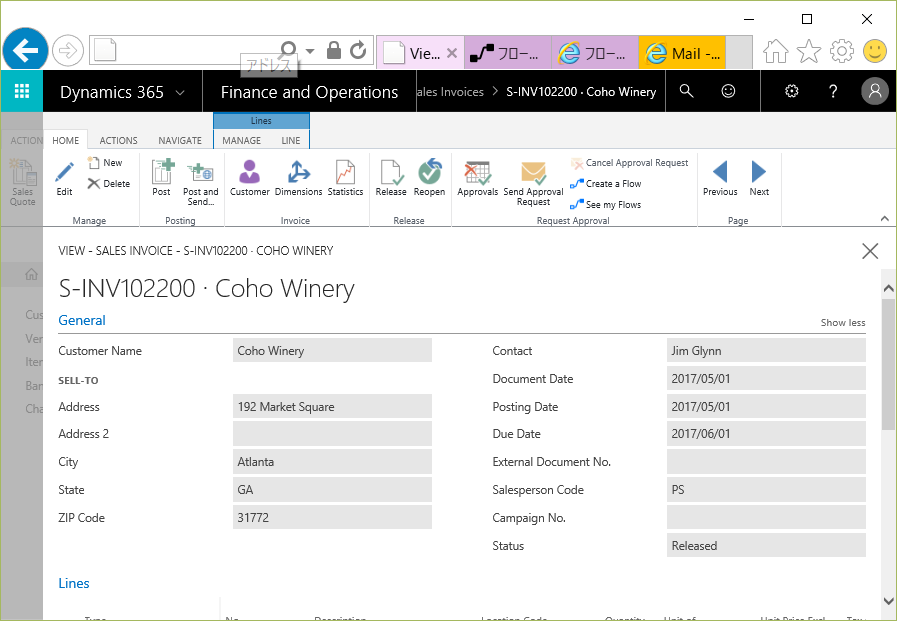The image size is (897, 621).
Task: View invoice Statistics
Action: 345,178
